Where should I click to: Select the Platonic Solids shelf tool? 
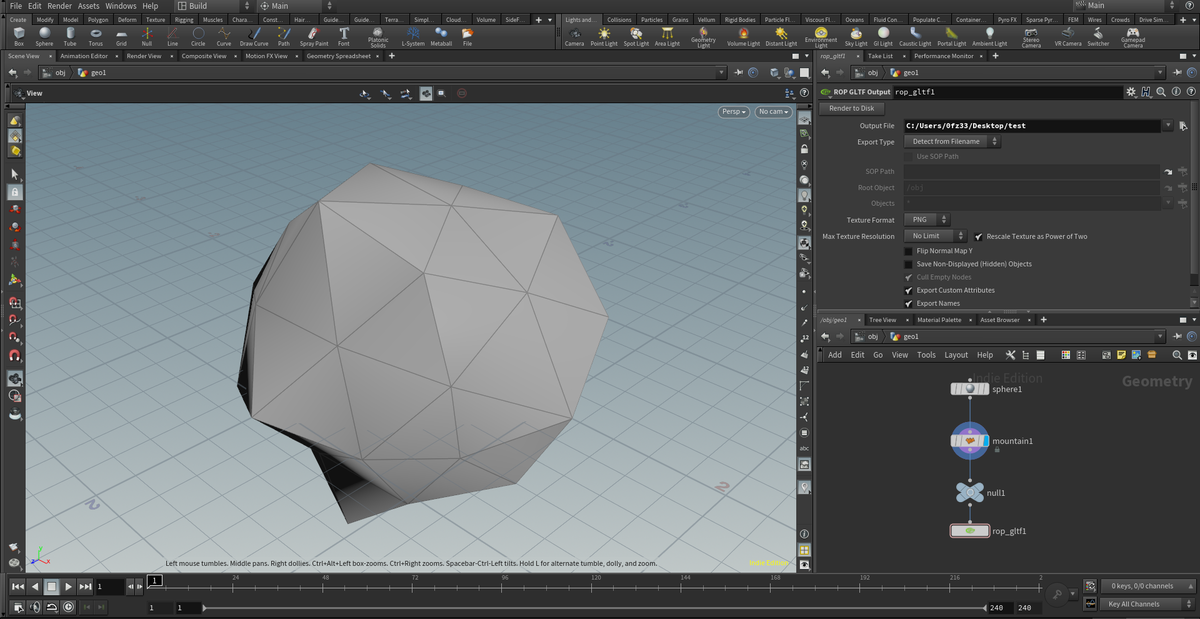point(378,38)
